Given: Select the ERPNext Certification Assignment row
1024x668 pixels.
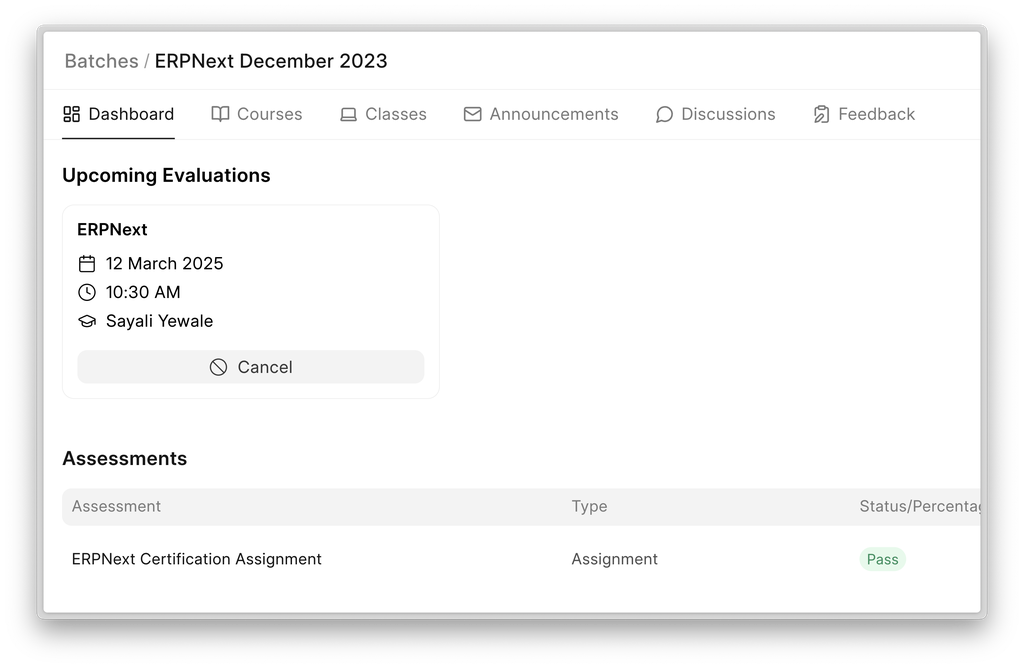Looking at the screenshot, I should tap(196, 559).
